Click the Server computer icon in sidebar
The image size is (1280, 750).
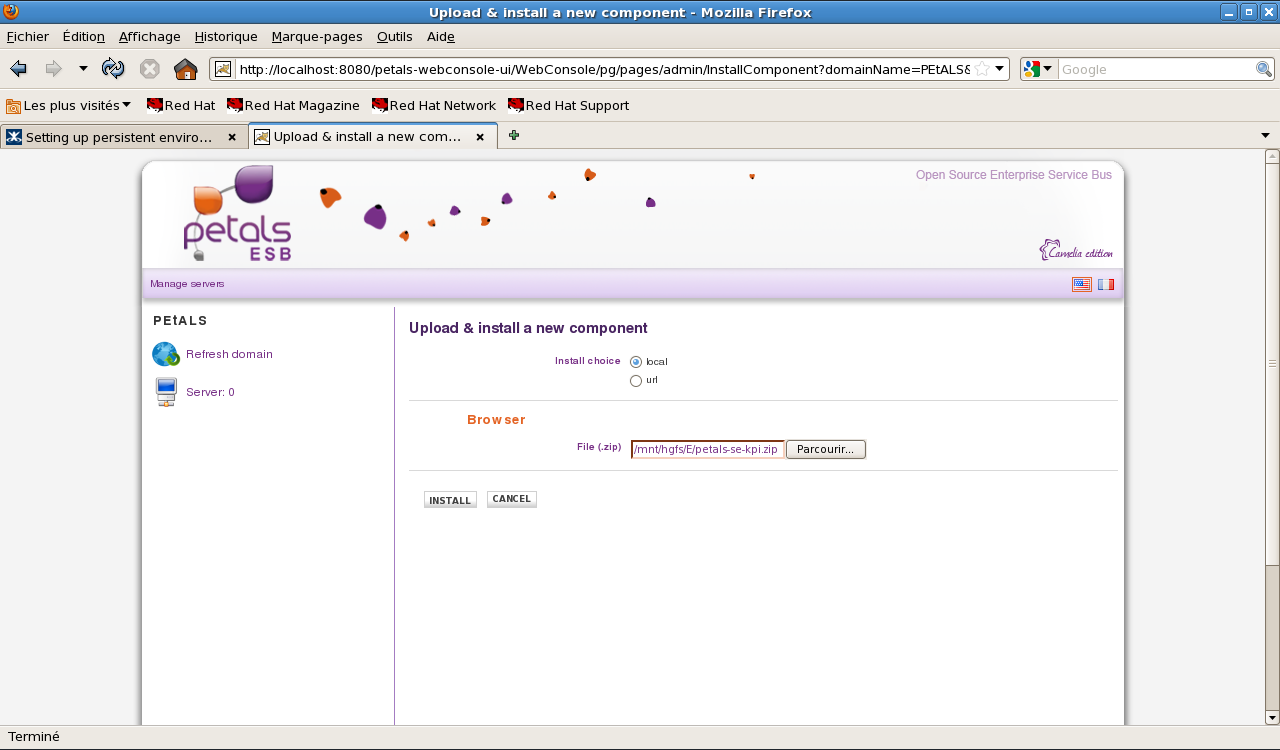166,392
